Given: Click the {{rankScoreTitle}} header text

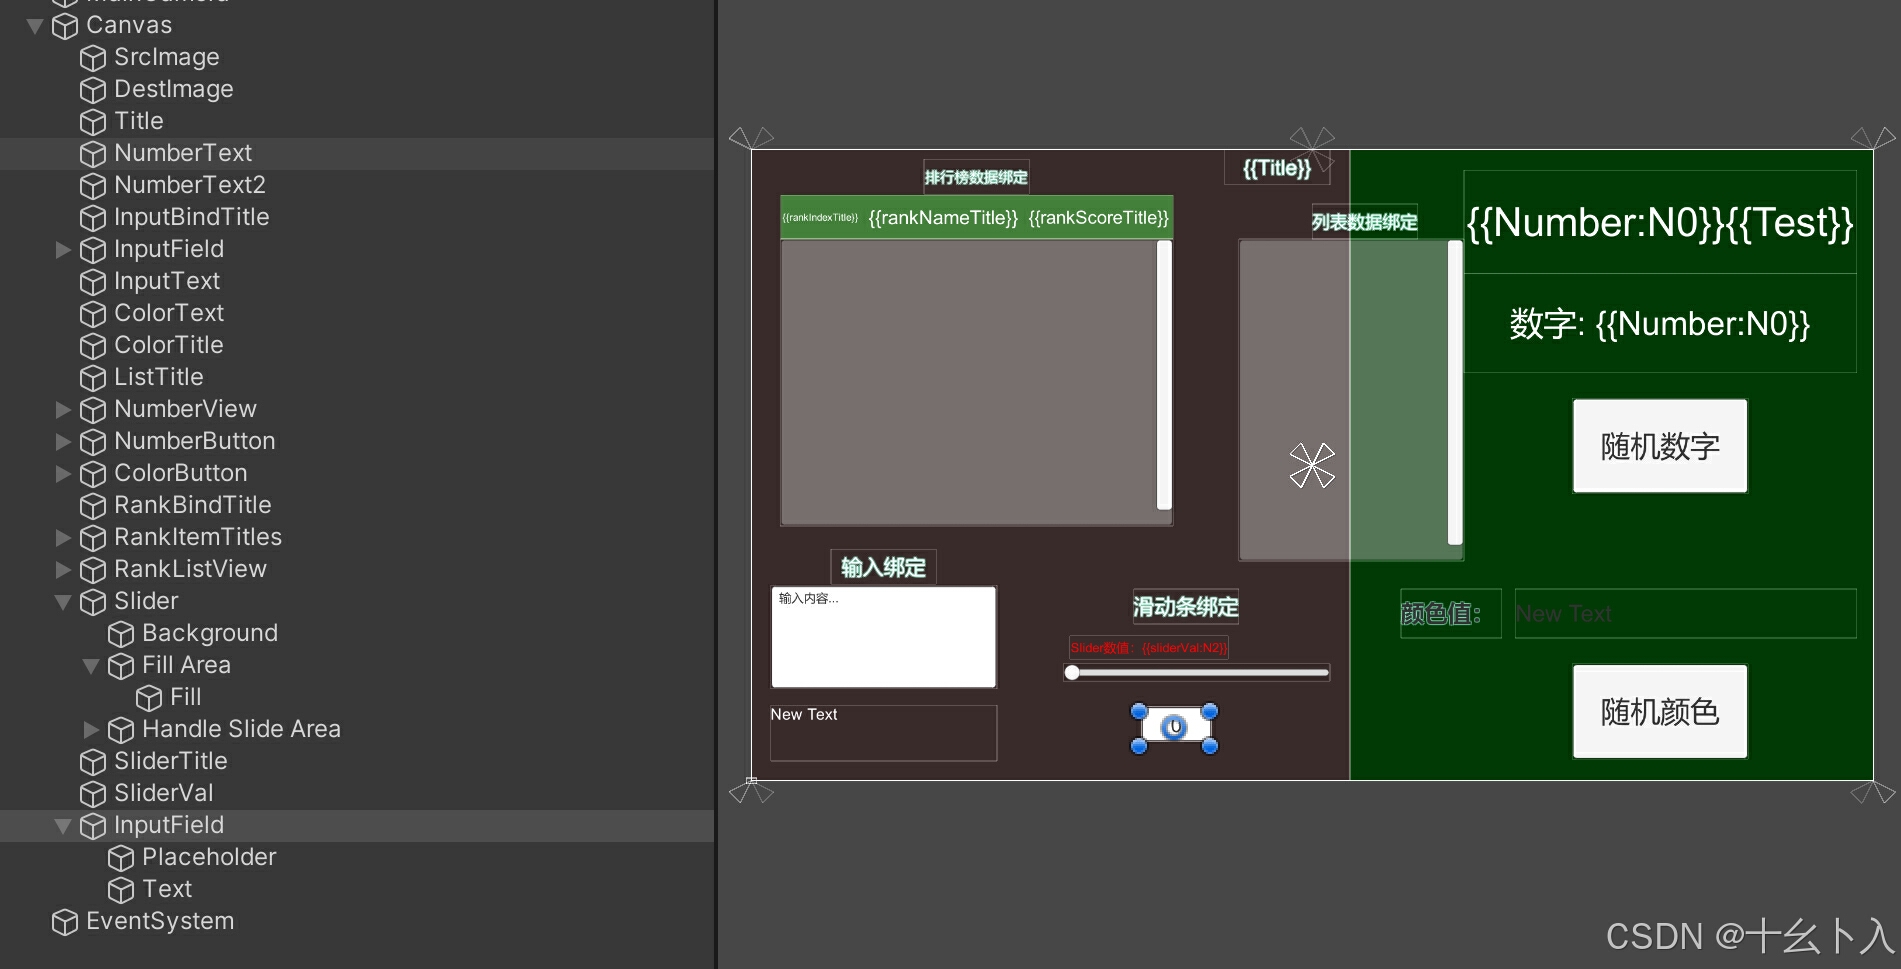Looking at the screenshot, I should [x=1098, y=218].
